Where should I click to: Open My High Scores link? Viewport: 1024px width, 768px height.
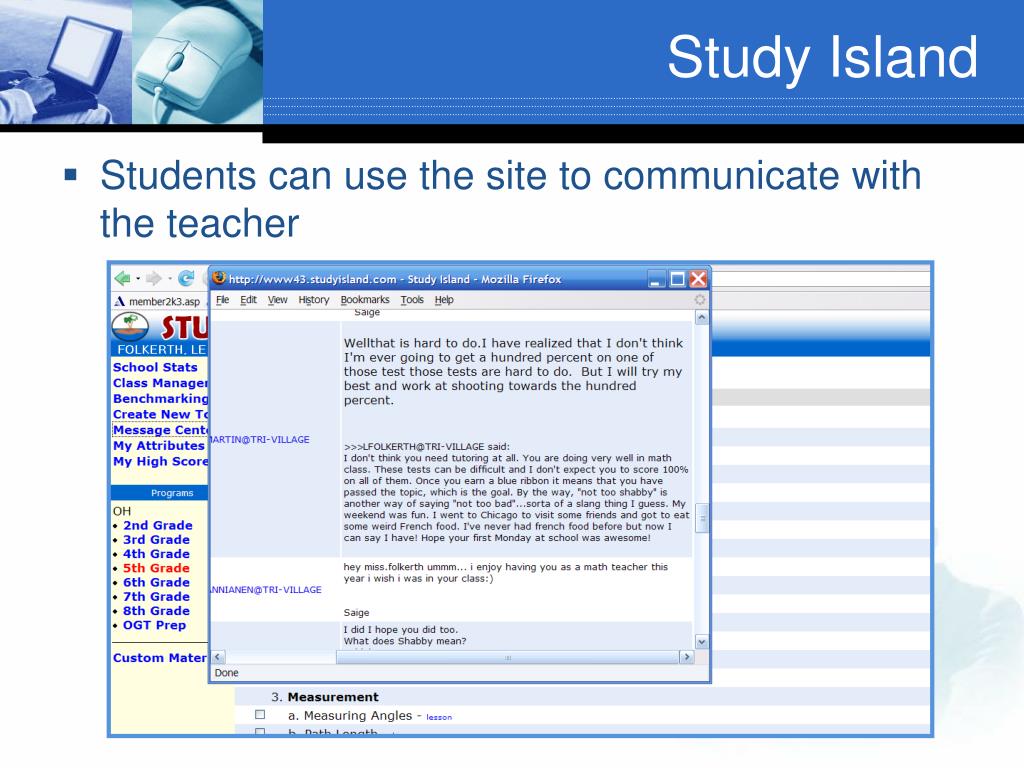tap(160, 461)
